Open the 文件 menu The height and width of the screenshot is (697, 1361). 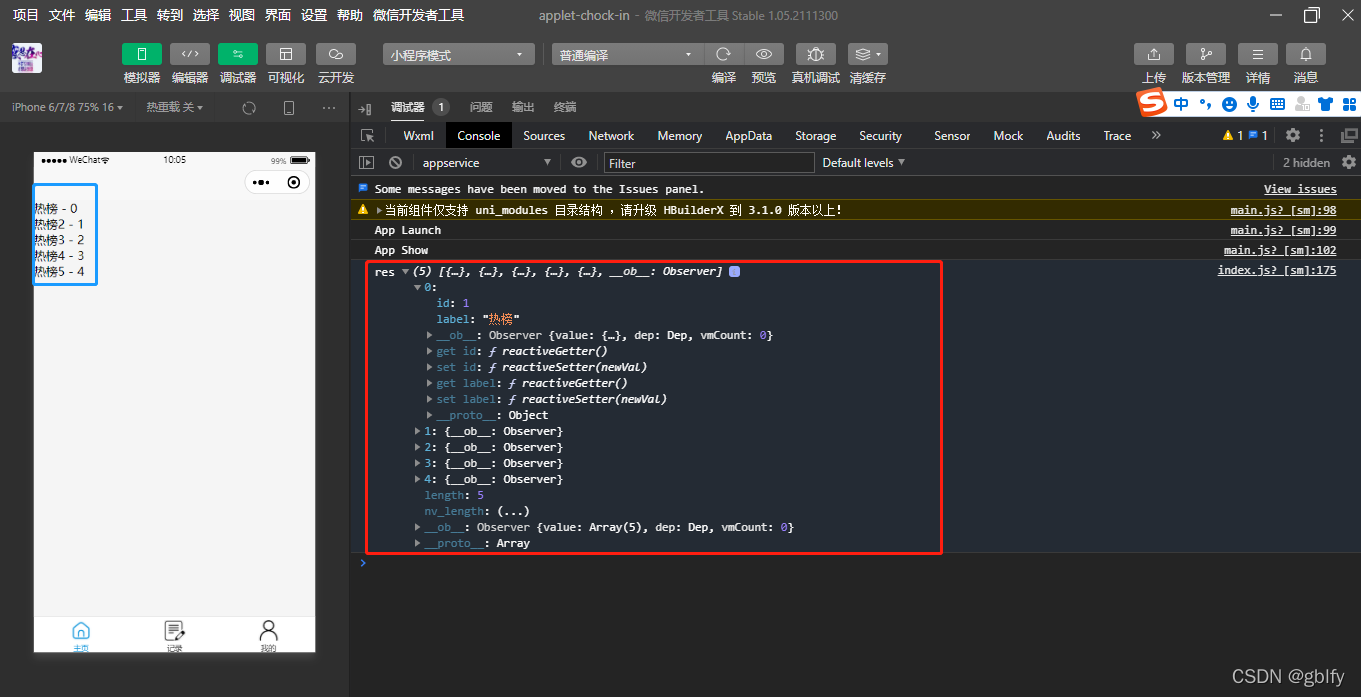click(x=62, y=15)
